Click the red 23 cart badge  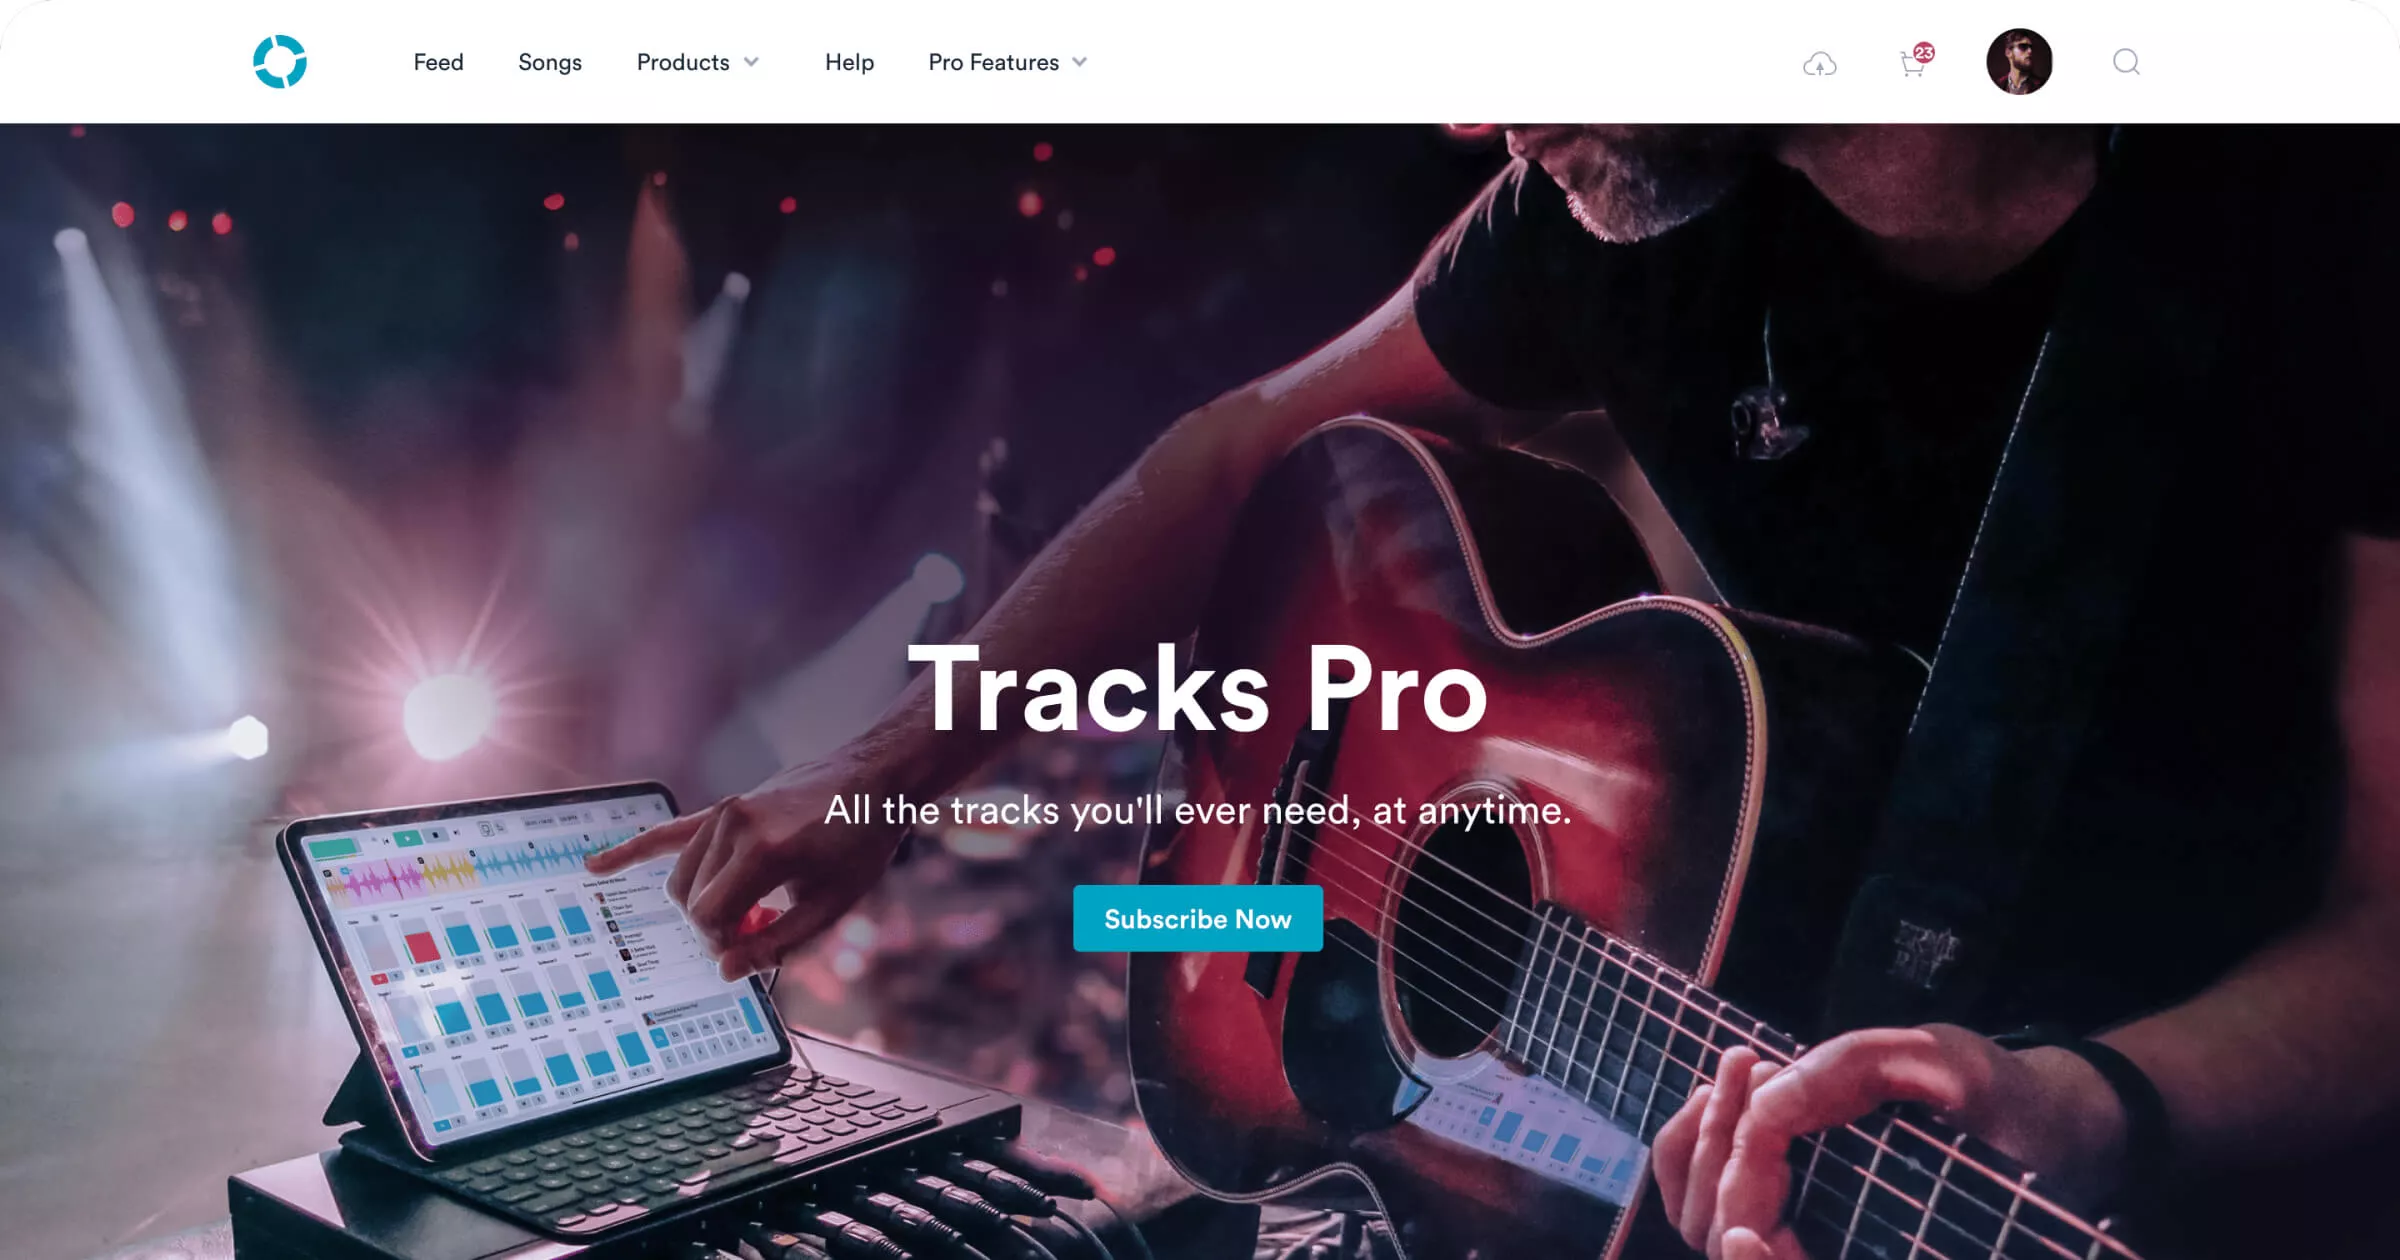[x=1924, y=52]
